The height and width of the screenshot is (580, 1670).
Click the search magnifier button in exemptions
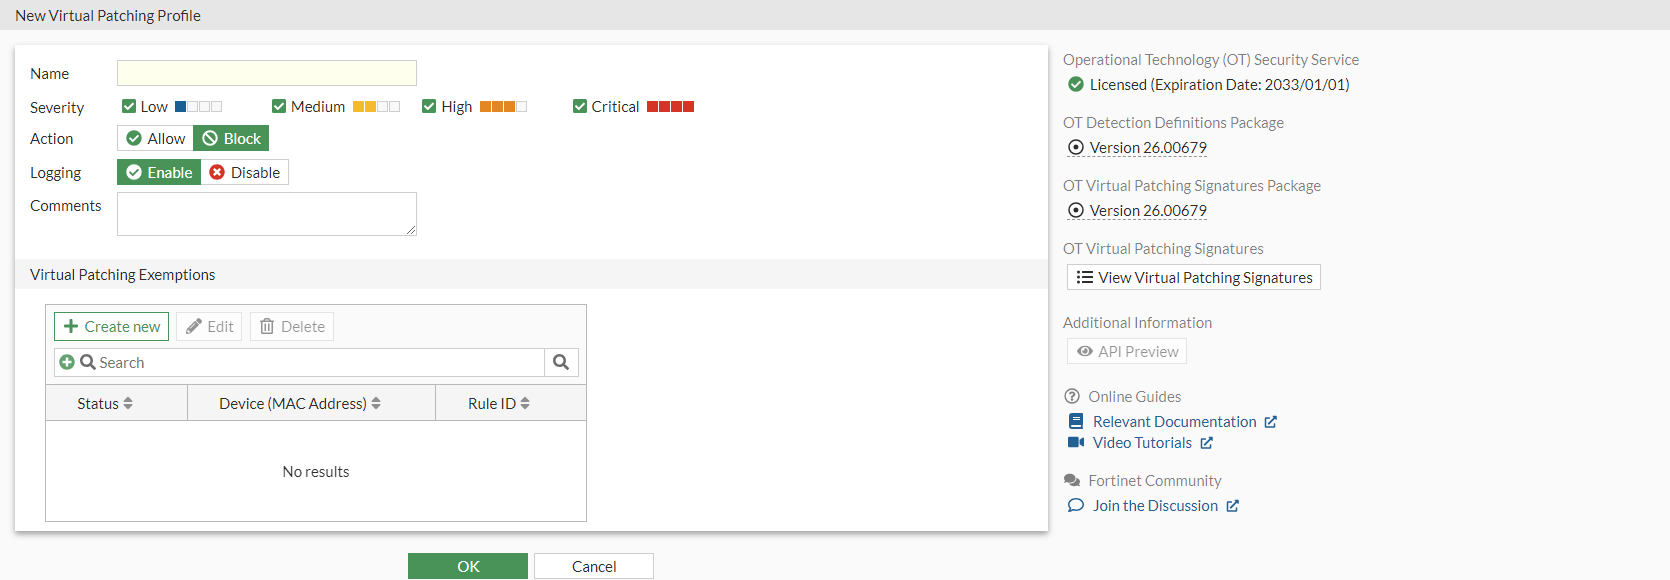coord(561,362)
